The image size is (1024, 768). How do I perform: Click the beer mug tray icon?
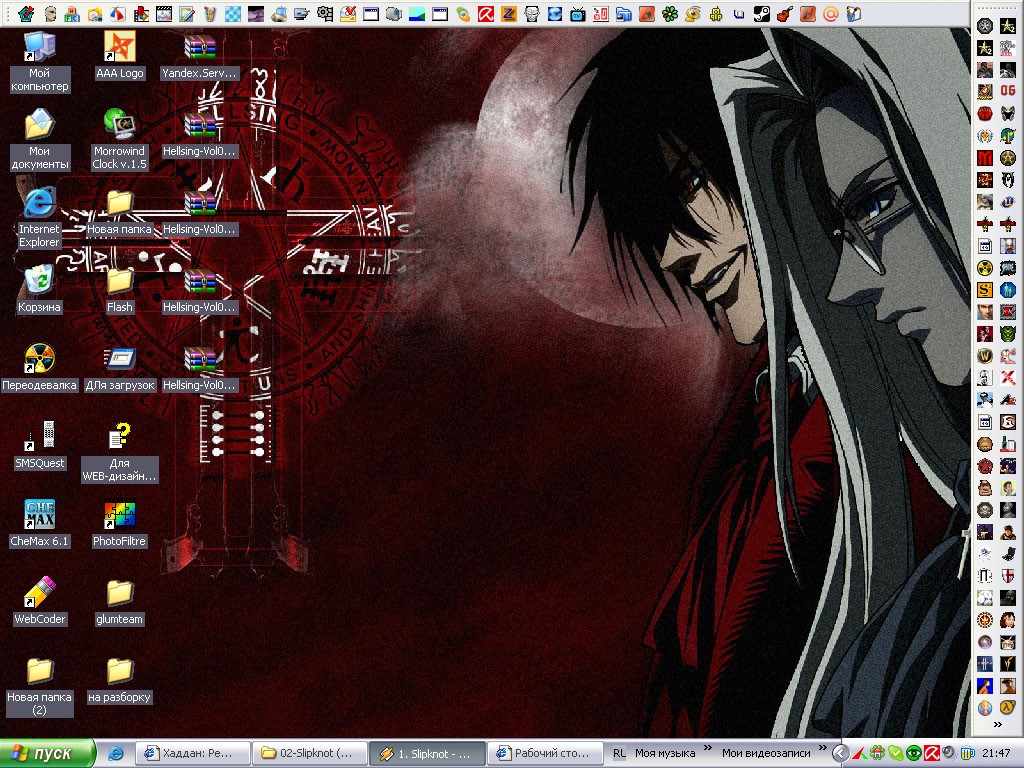point(967,754)
